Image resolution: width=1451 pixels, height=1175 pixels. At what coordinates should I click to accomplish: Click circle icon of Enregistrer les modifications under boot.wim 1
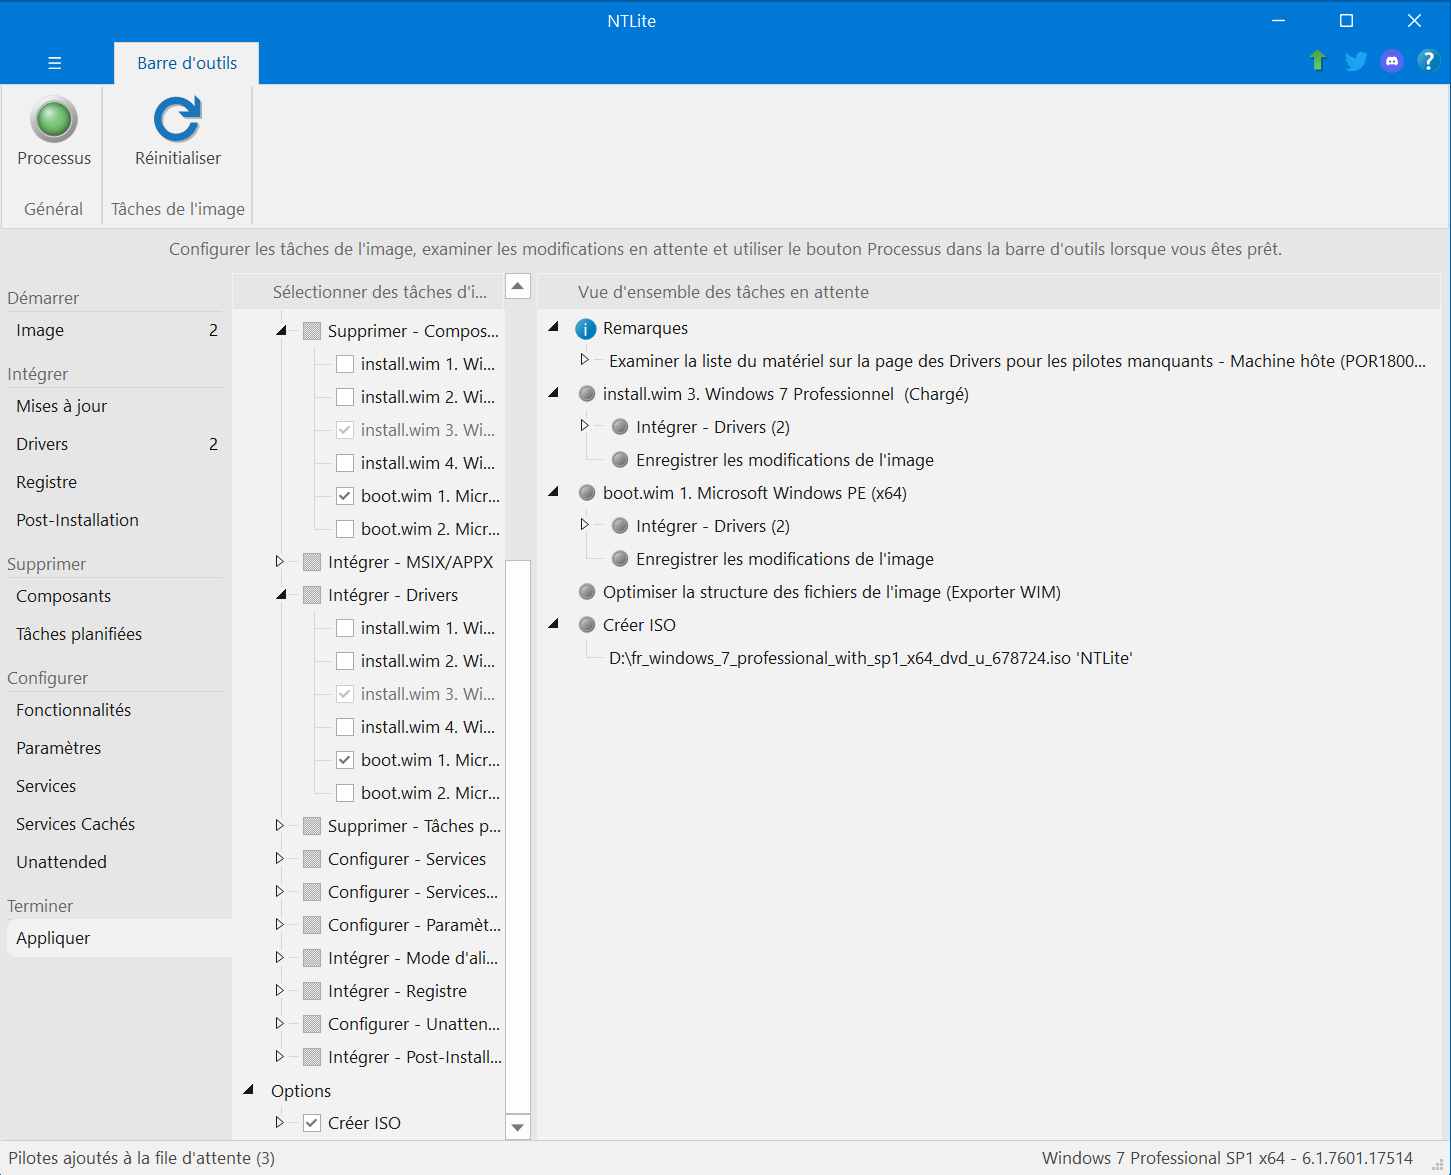coord(620,559)
